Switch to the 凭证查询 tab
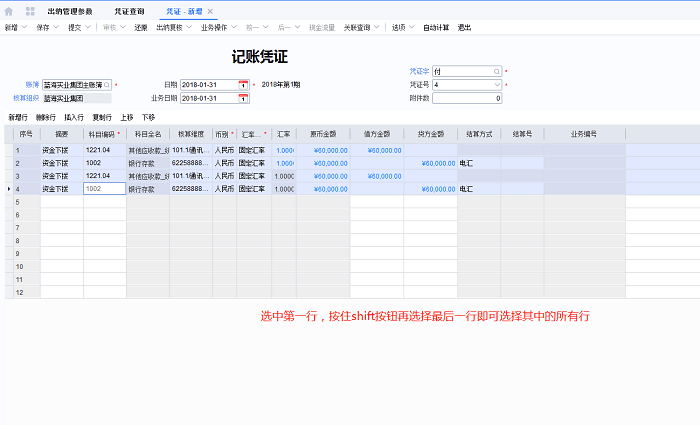700x425 pixels. [x=129, y=11]
